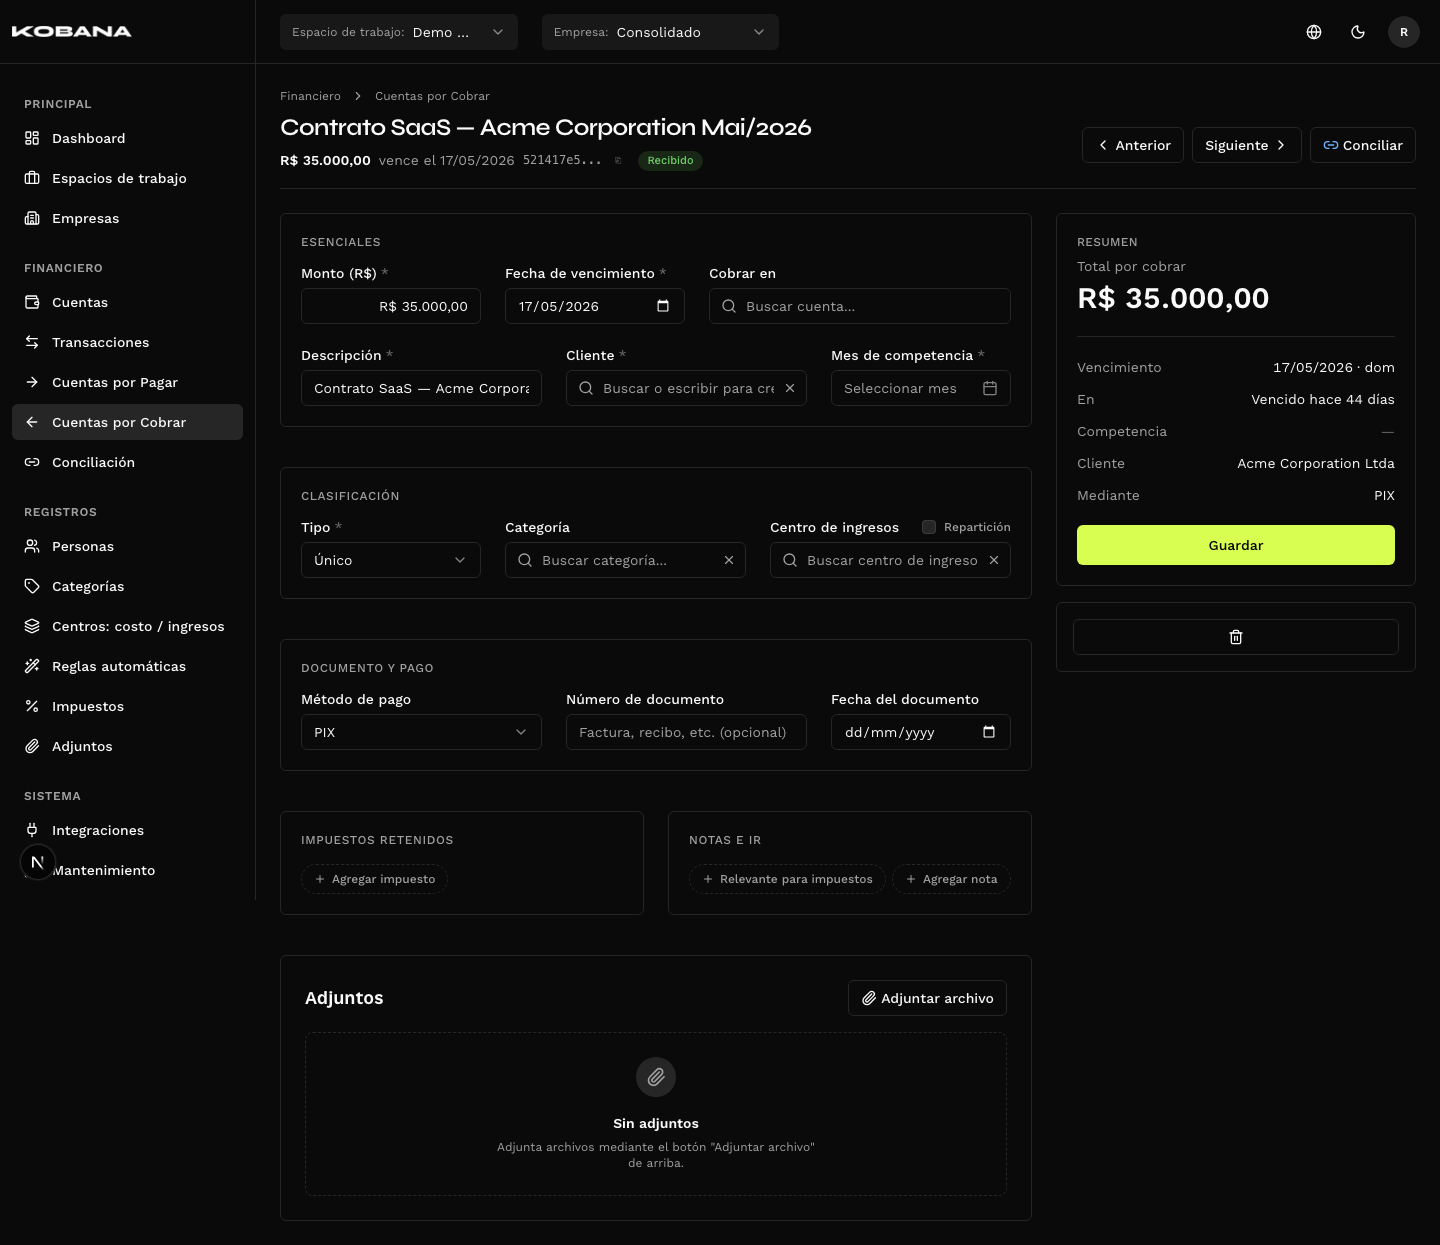
Task: Open calendar in Fecha del documento
Action: point(989,732)
